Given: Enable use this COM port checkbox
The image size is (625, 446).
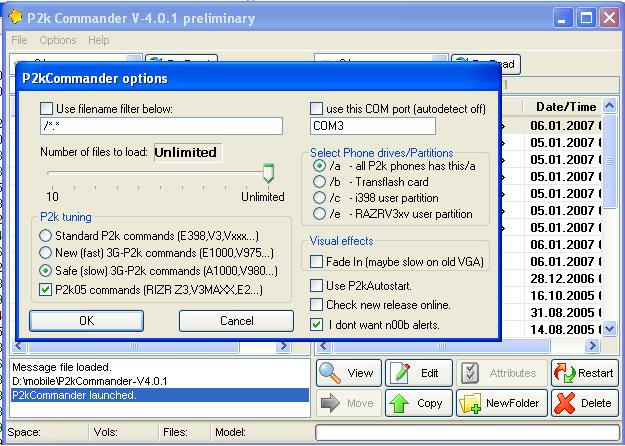Looking at the screenshot, I should click(x=316, y=108).
